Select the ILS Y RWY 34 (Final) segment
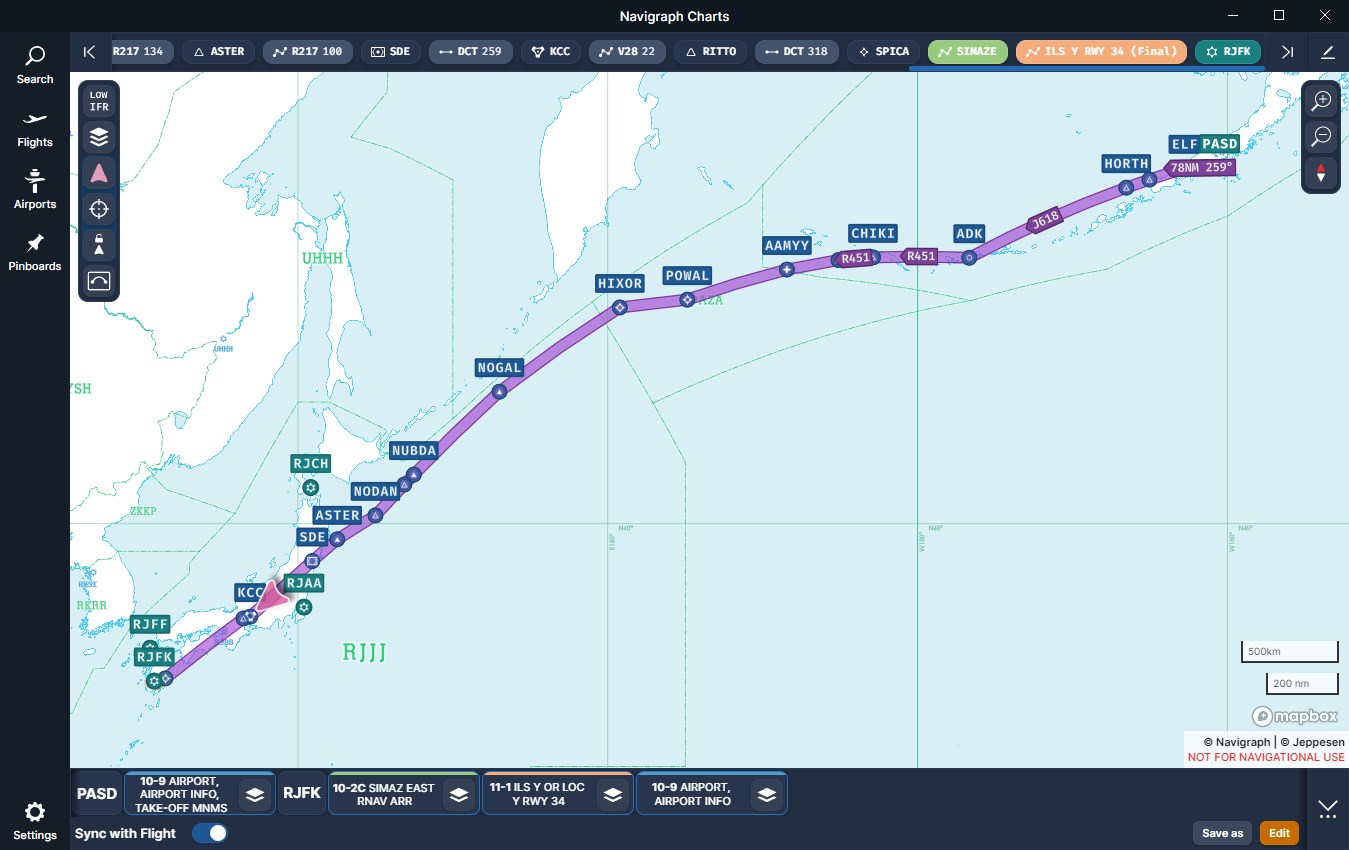This screenshot has width=1349, height=850. point(1101,51)
